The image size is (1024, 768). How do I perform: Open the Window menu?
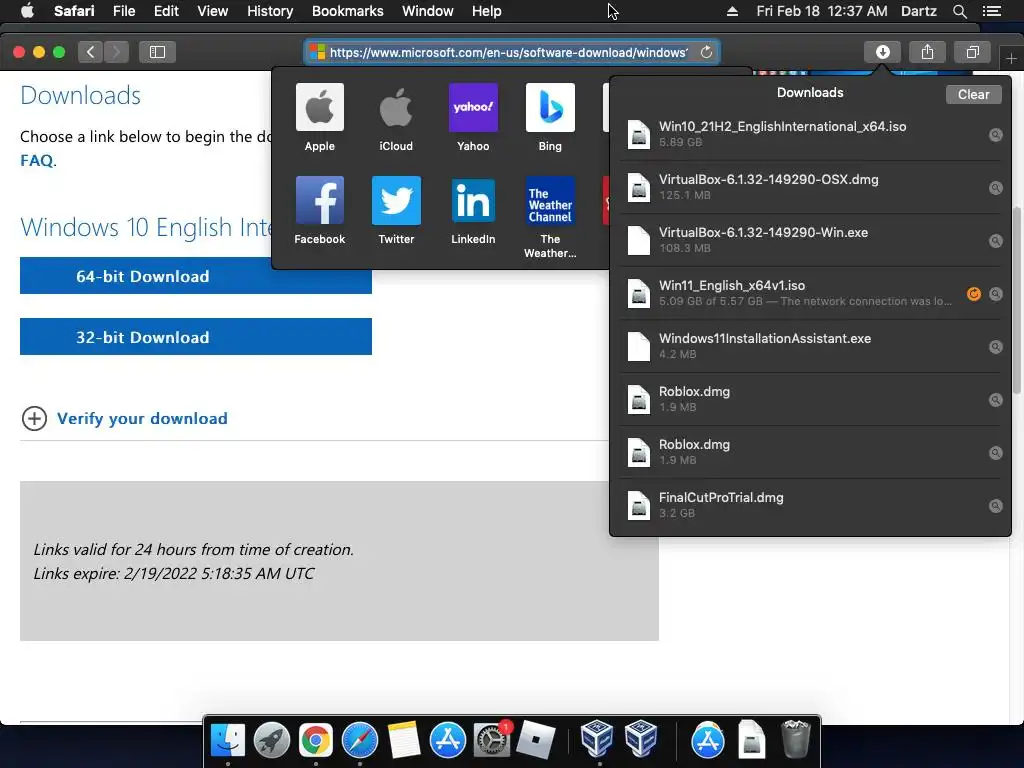[427, 11]
